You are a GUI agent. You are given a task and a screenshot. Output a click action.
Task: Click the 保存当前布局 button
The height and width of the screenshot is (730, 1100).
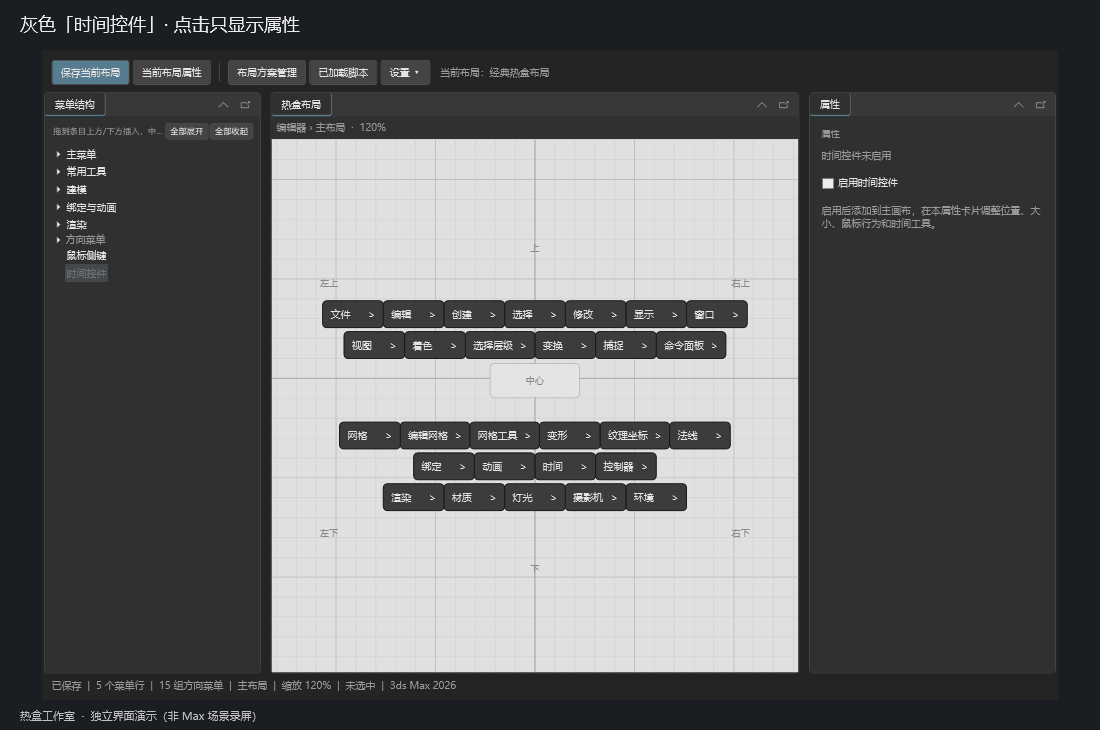(x=90, y=72)
